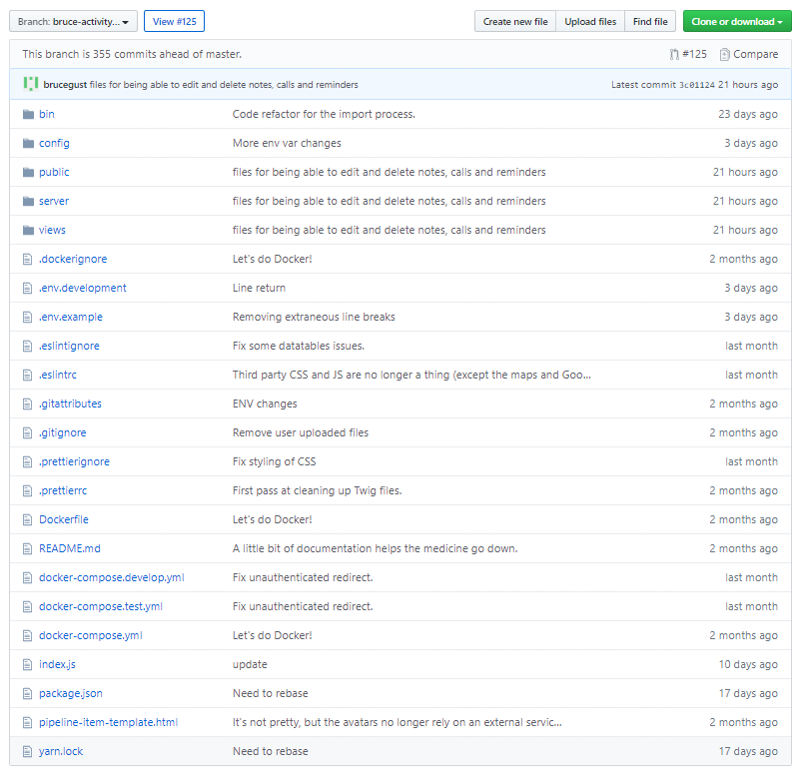
Task: Click the pipeline-item-template.html file icon
Action: point(28,723)
